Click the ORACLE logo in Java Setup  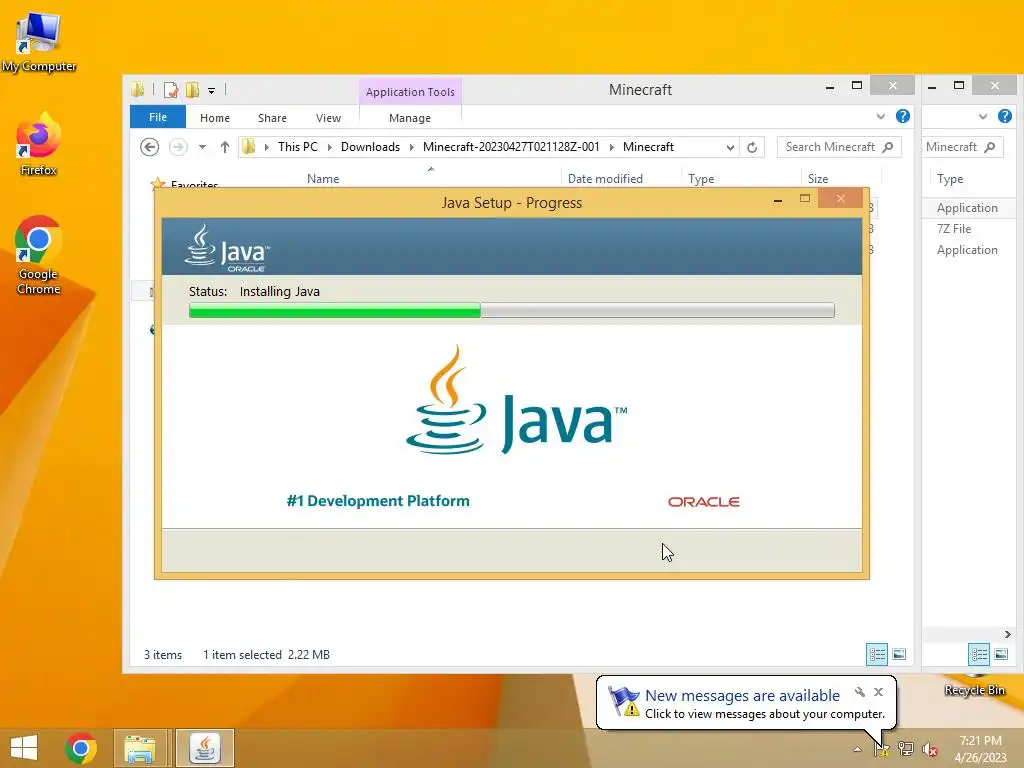[703, 502]
